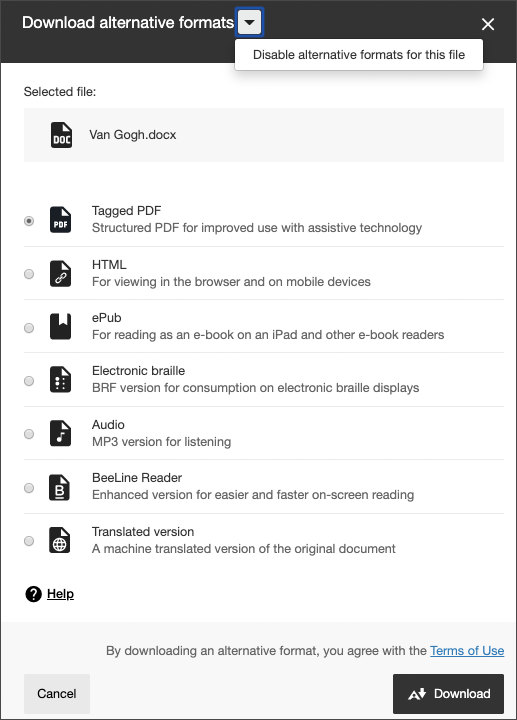The height and width of the screenshot is (720, 517).
Task: Click the BeeLine Reader B icon
Action: click(60, 487)
